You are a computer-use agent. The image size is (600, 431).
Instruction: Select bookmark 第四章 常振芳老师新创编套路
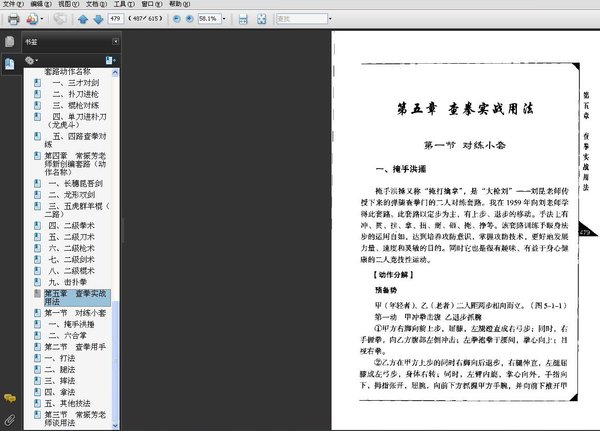click(x=75, y=164)
